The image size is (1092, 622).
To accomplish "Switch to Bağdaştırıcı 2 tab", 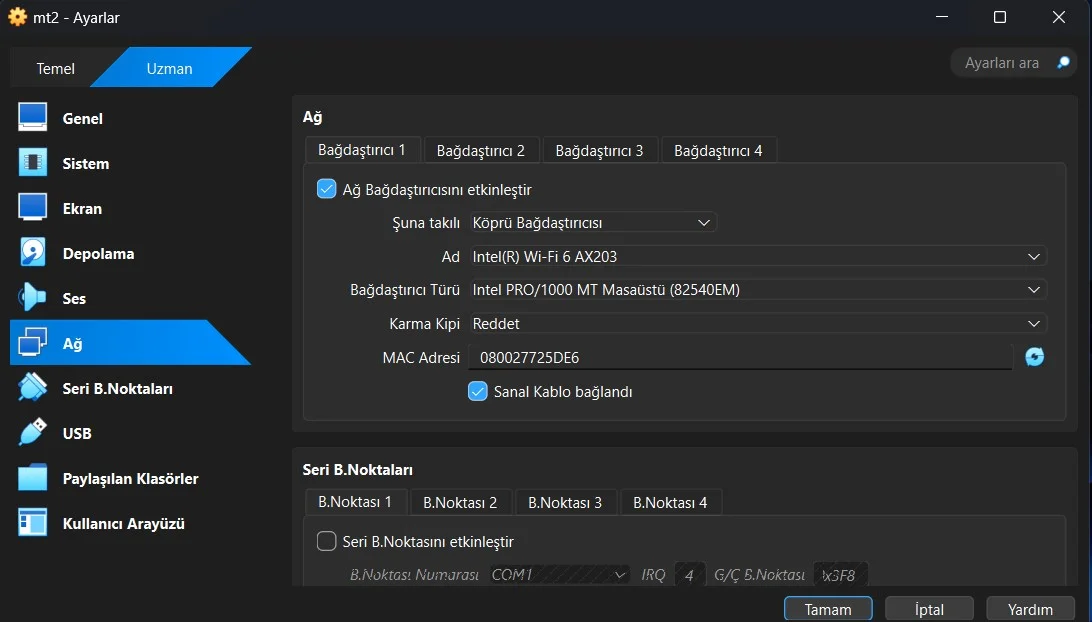I will [480, 151].
